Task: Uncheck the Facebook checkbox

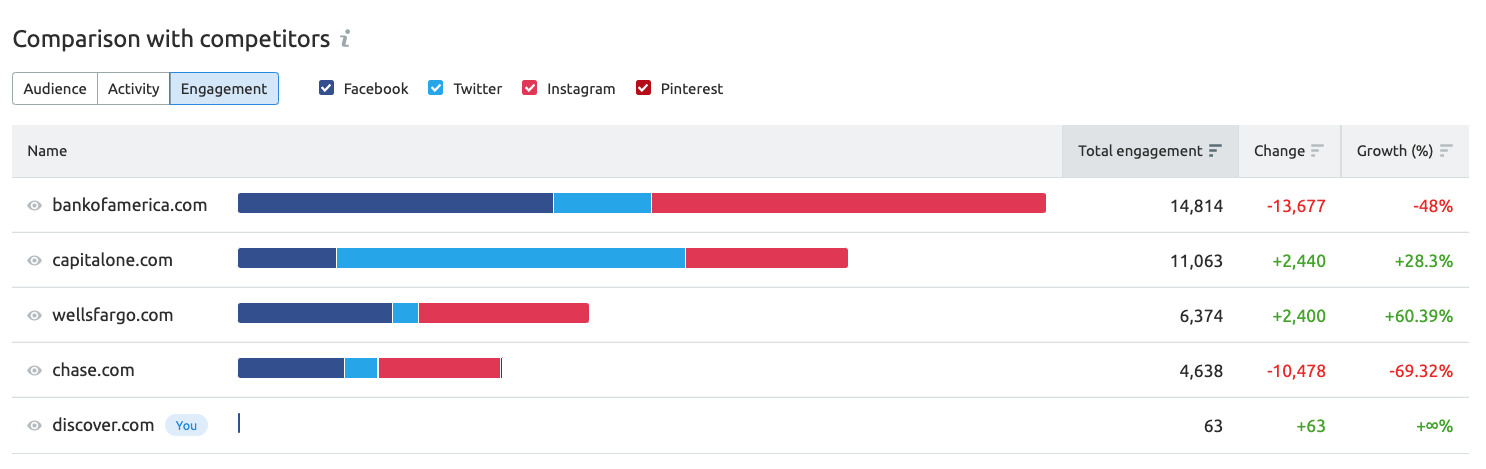Action: click(326, 88)
